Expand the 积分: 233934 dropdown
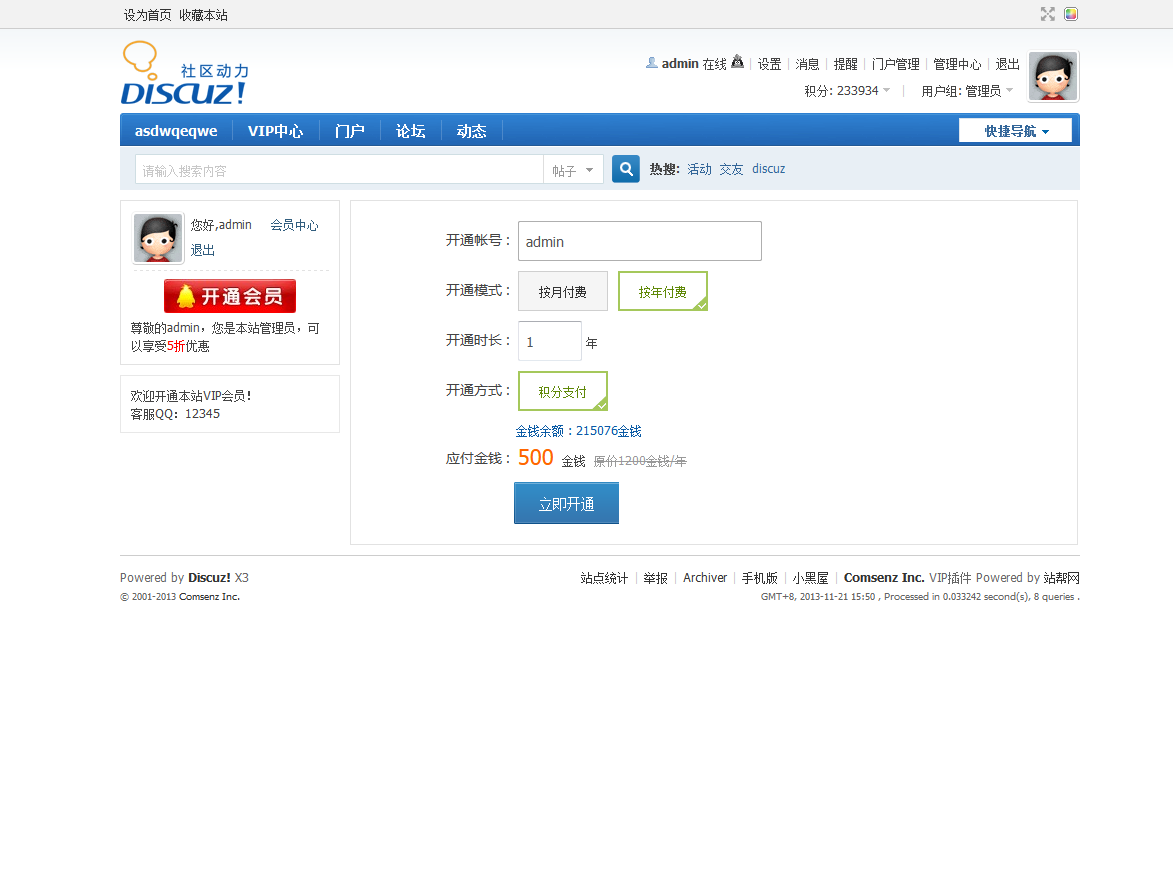 tap(848, 90)
